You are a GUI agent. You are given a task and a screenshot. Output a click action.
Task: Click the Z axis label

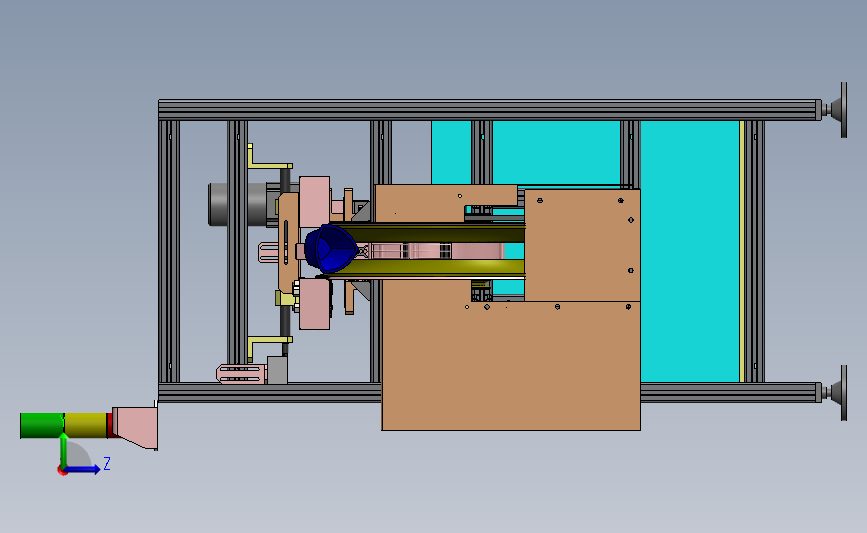[x=107, y=463]
